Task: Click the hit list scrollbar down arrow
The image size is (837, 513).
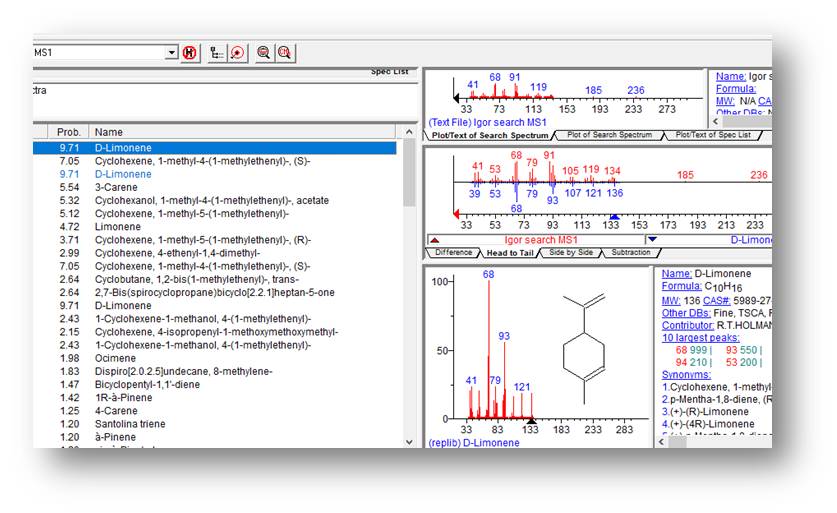Action: pos(409,442)
